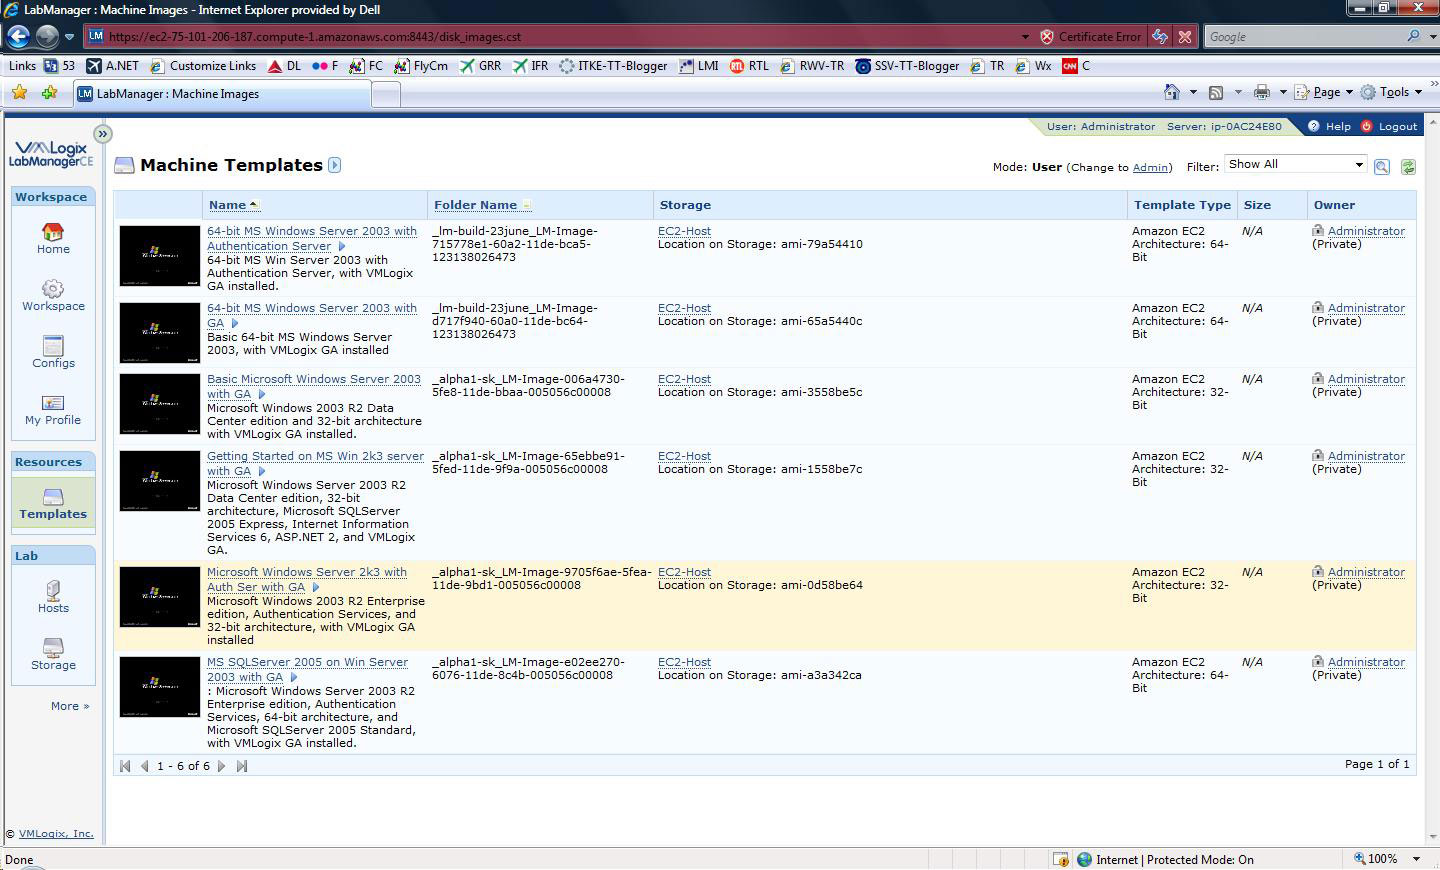Go to the next page of results
Viewport: 1440px width, 870px height.
(222, 766)
